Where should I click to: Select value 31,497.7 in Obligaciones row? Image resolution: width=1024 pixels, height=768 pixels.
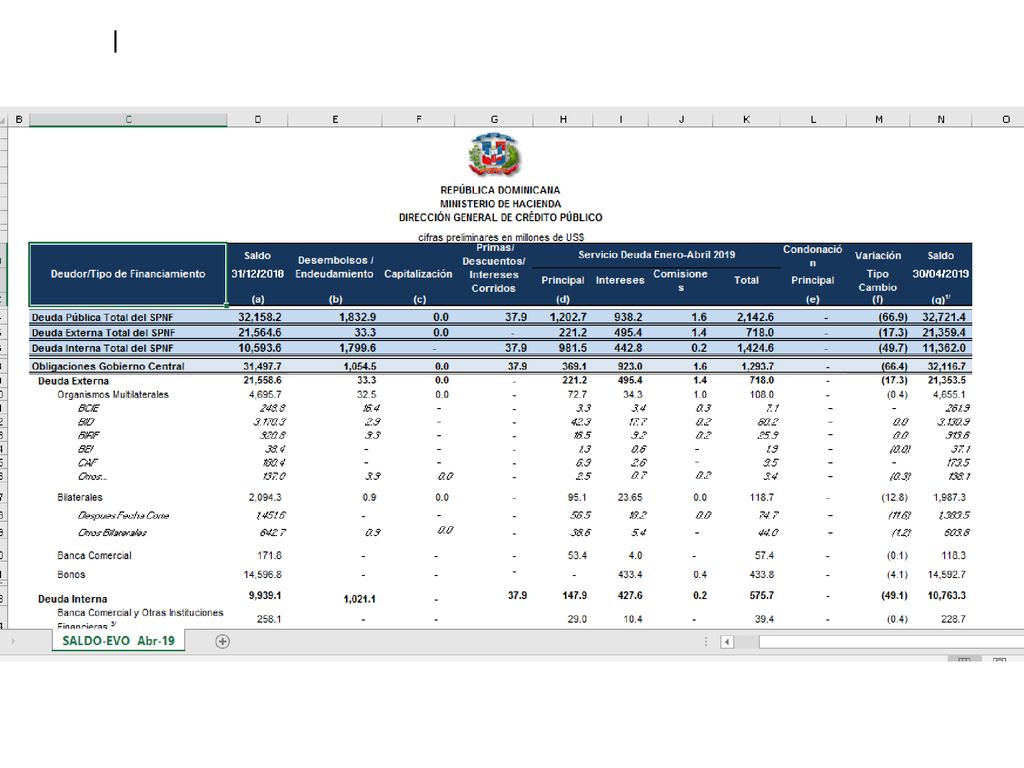point(263,366)
